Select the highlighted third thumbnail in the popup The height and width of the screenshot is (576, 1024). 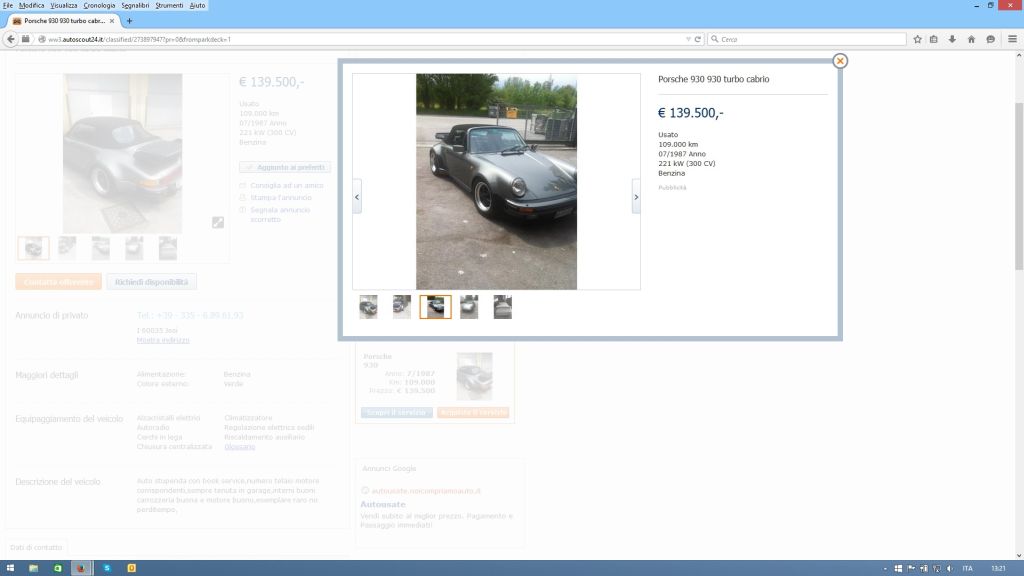coord(436,307)
